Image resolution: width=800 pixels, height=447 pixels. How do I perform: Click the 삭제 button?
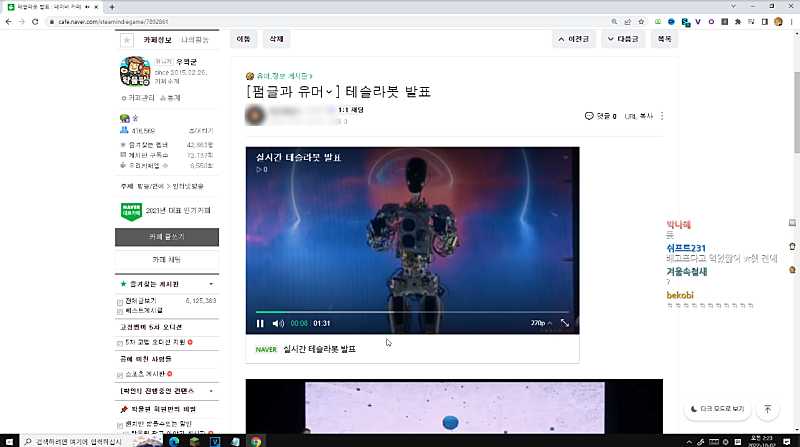click(276, 39)
